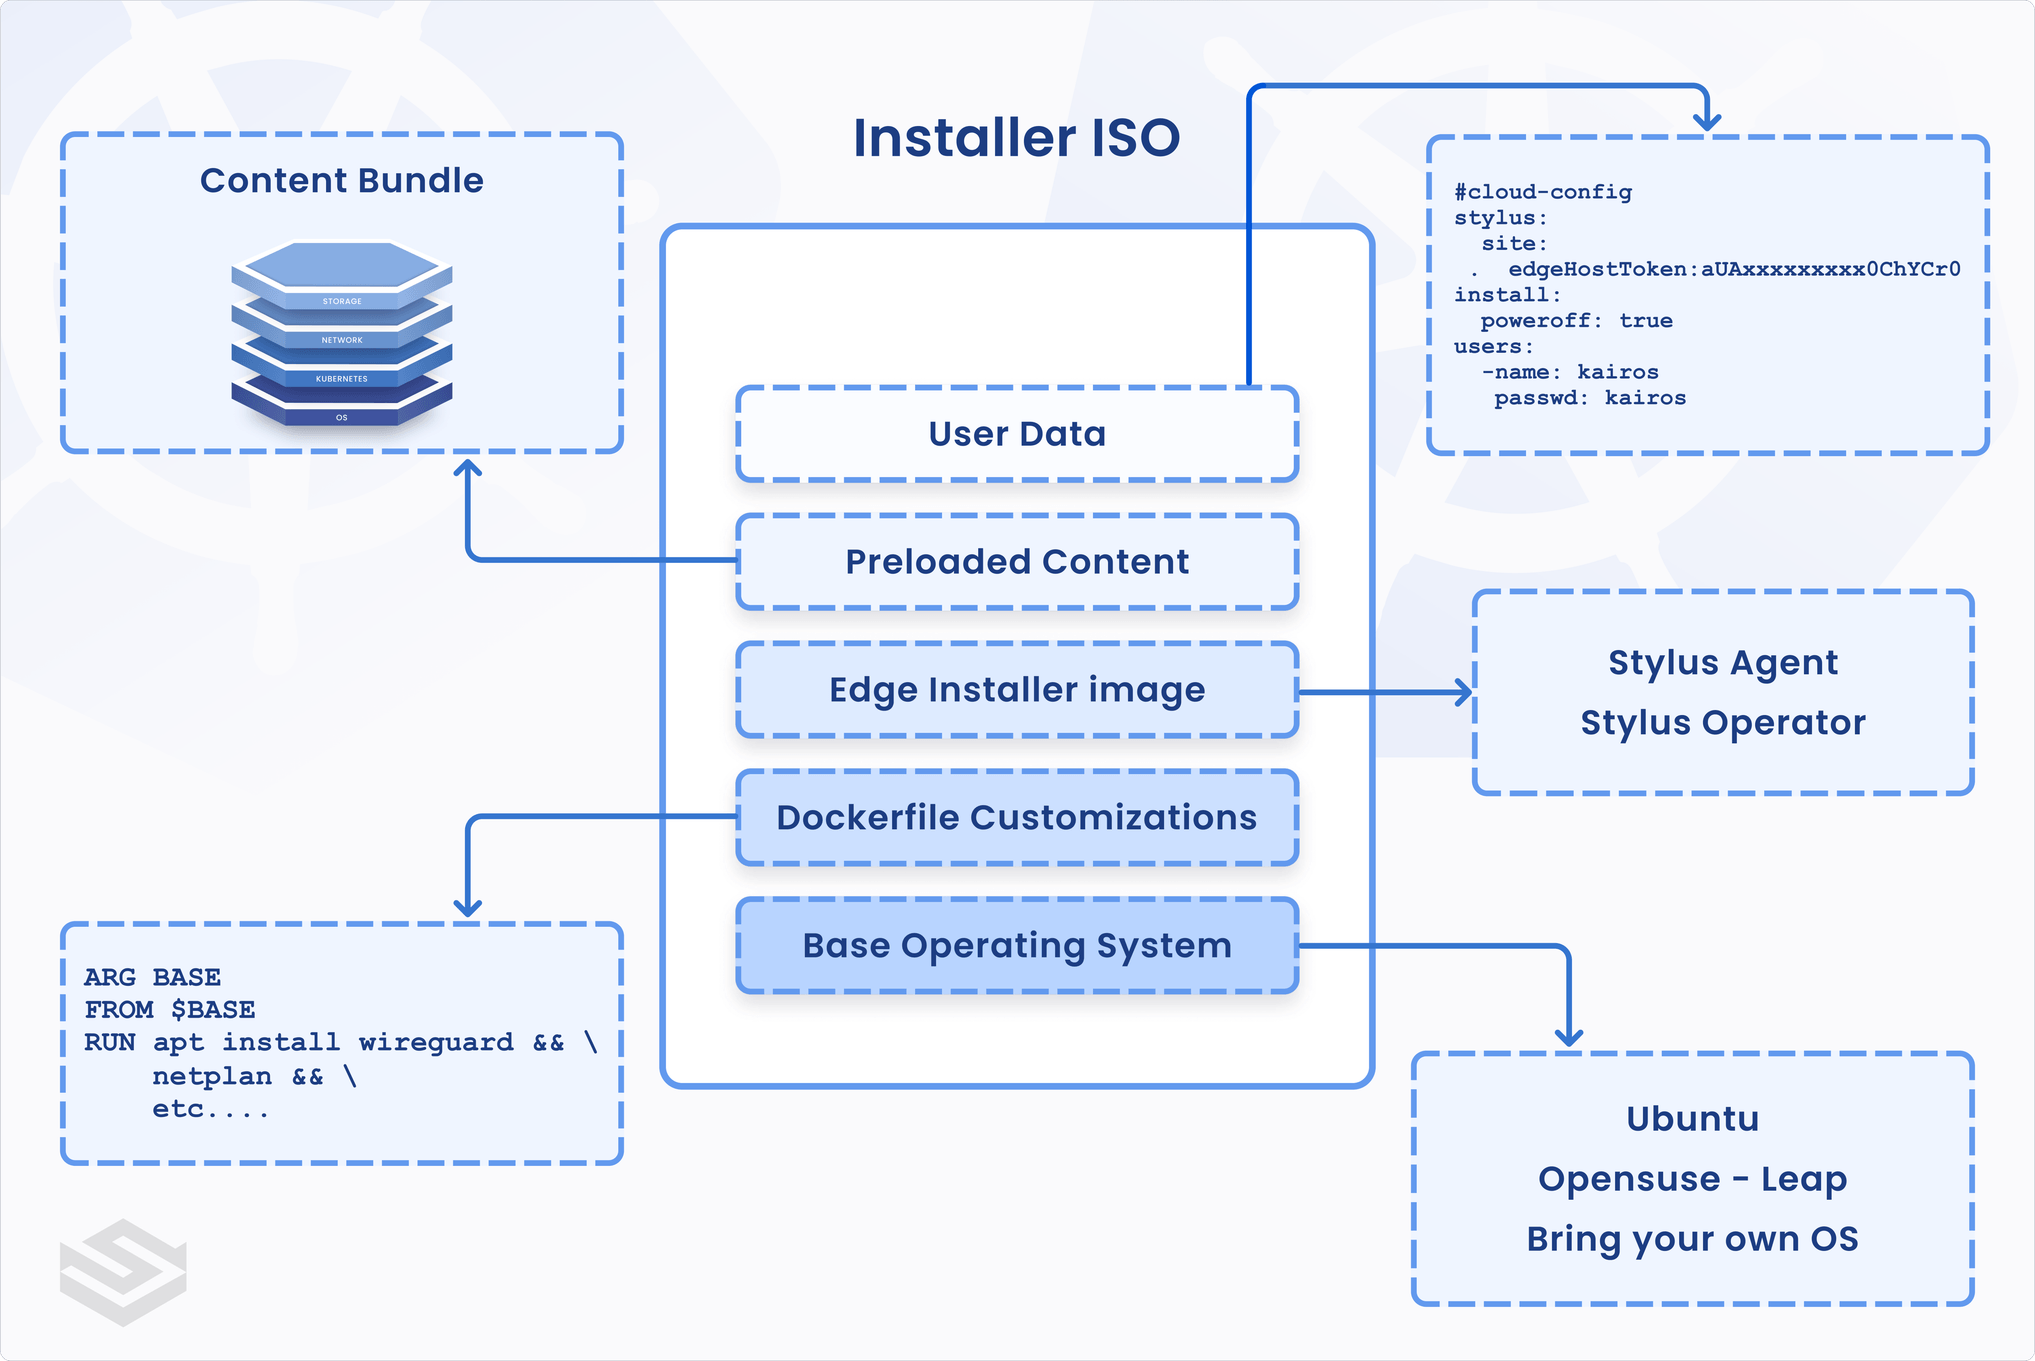
Task: Click the Edge Installer image box
Action: (x=1017, y=690)
